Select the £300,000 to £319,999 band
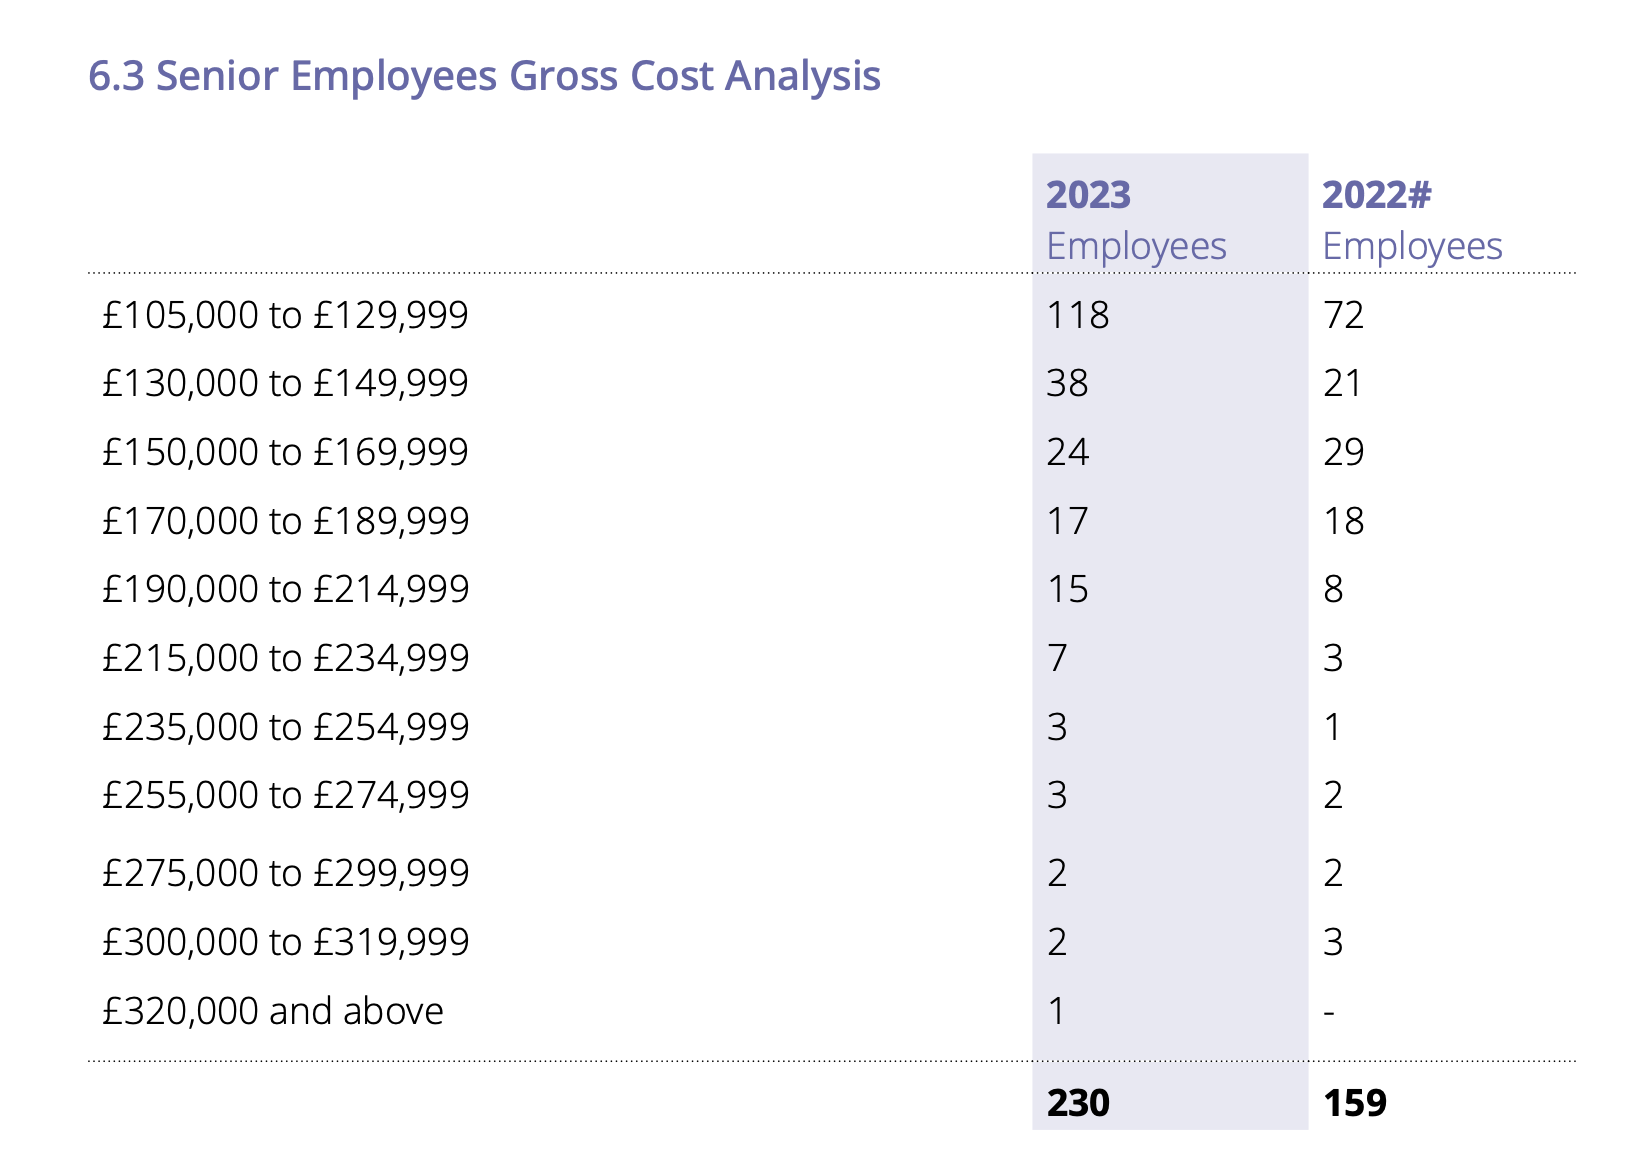Screen dimensions: 1634x1172 285,942
